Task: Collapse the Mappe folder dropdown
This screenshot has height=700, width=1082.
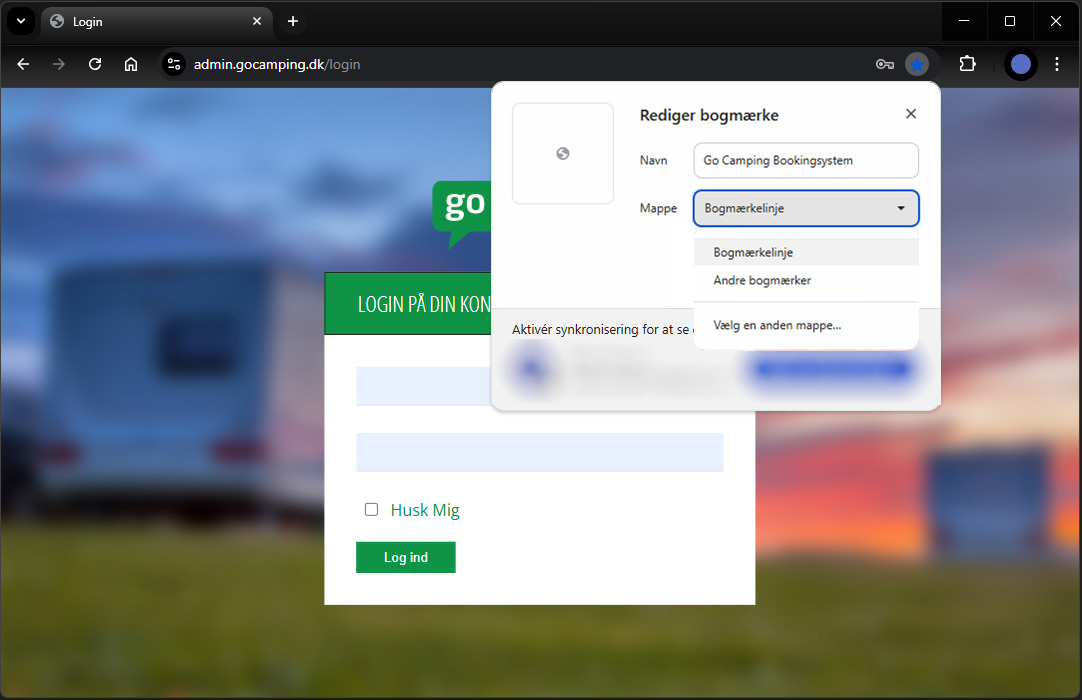Action: [x=805, y=208]
